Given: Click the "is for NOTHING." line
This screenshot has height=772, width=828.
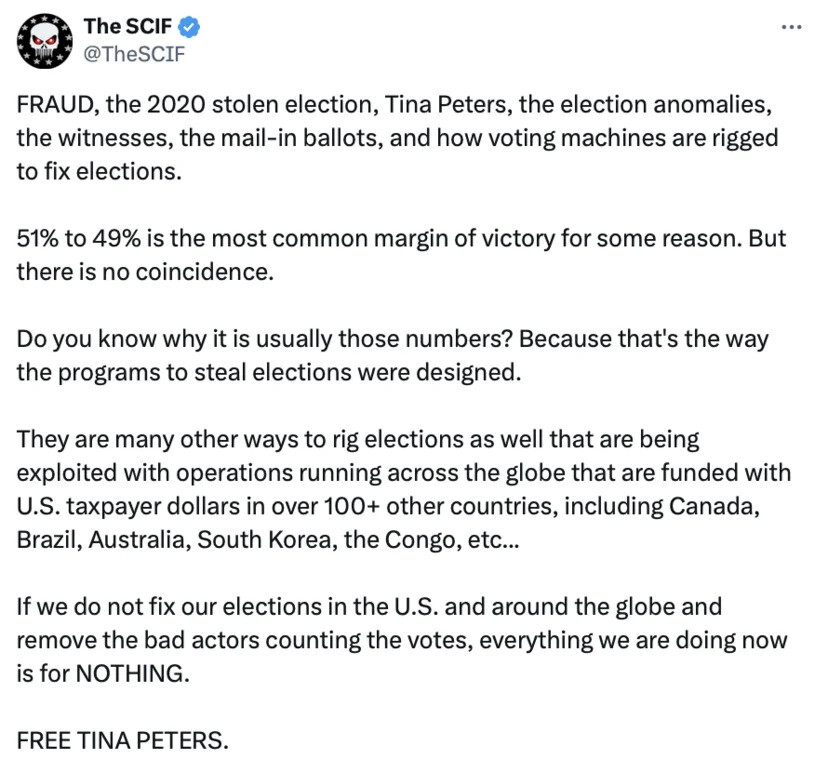Looking at the screenshot, I should click(102, 672).
